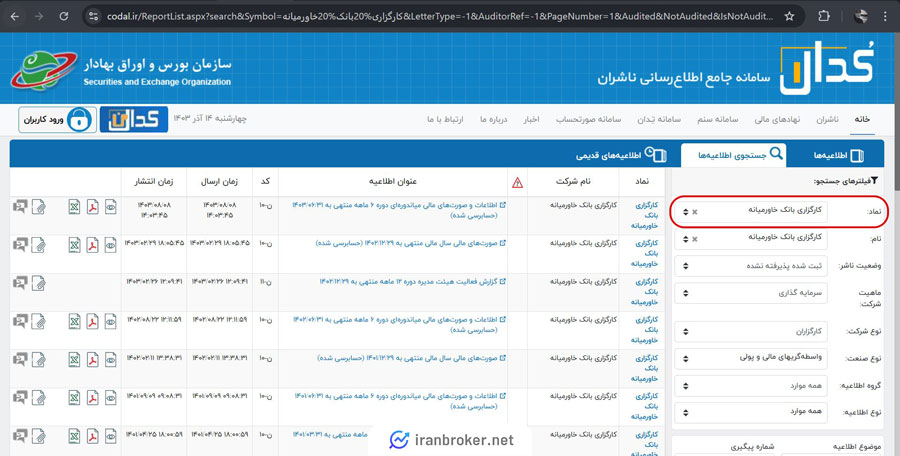Switch to the اطلاعیه‌های قدیمی tab

coord(621,155)
